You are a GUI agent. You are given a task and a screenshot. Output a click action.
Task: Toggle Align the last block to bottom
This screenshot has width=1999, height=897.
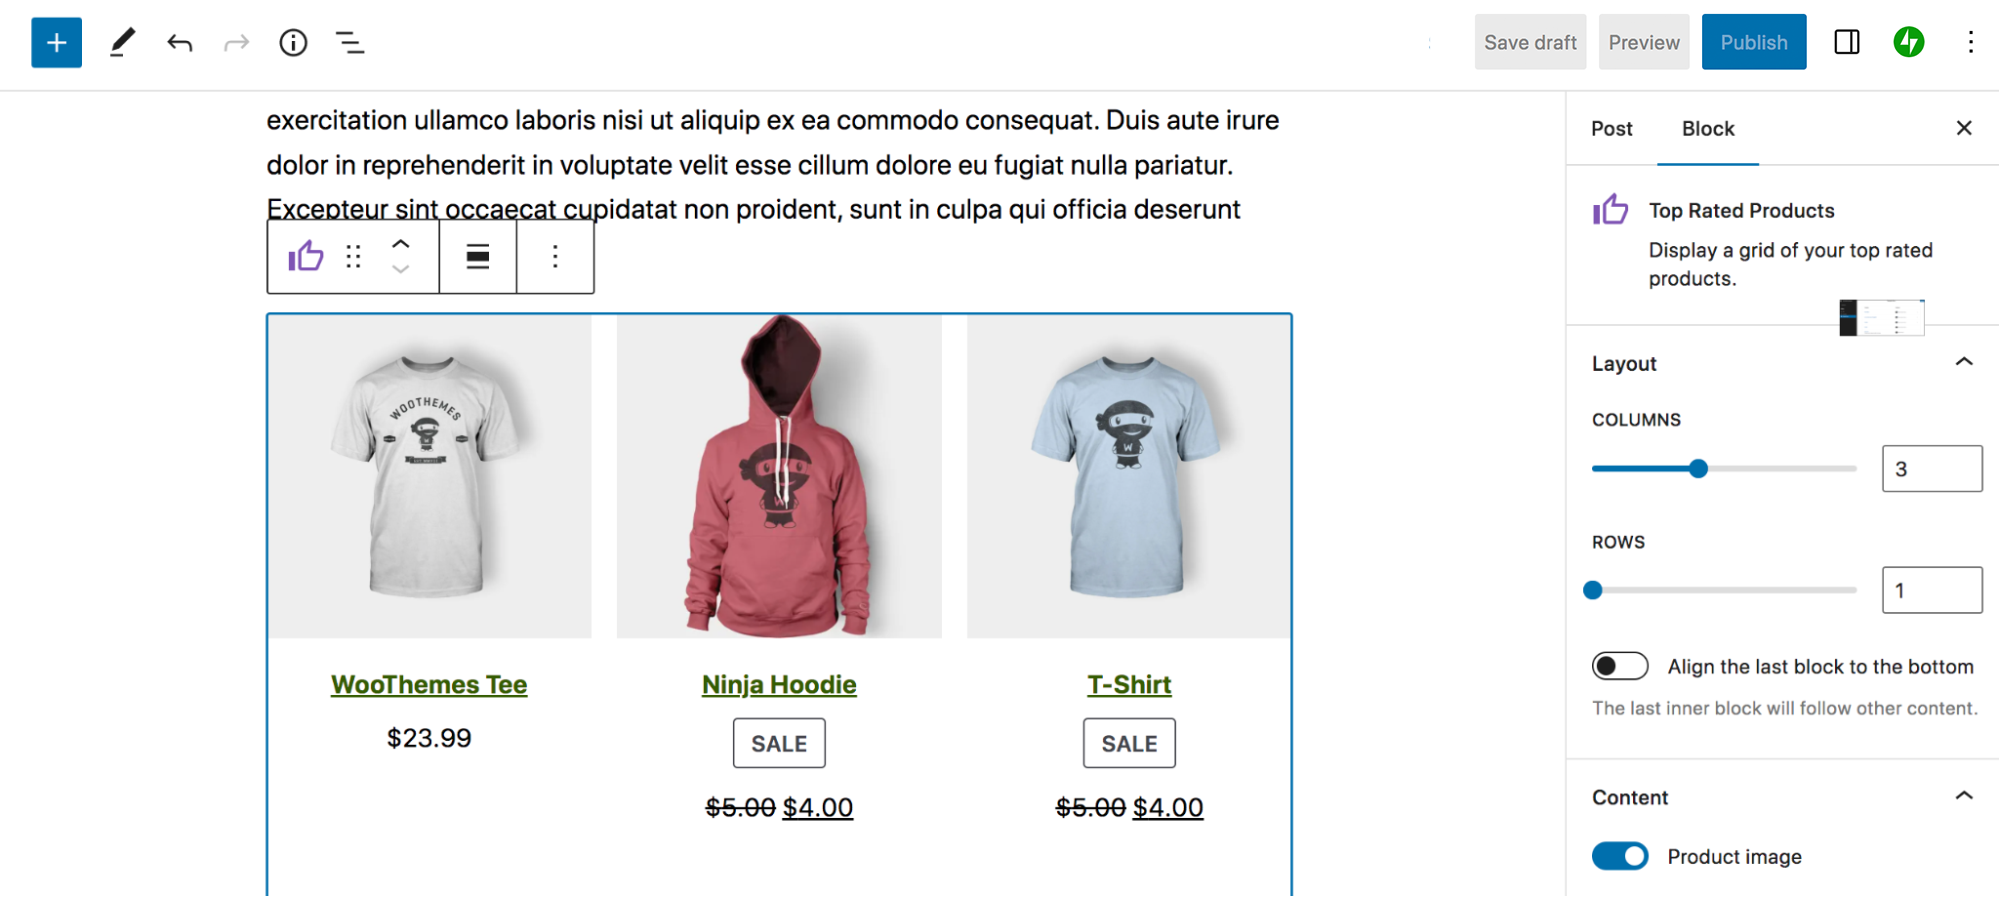pos(1620,666)
